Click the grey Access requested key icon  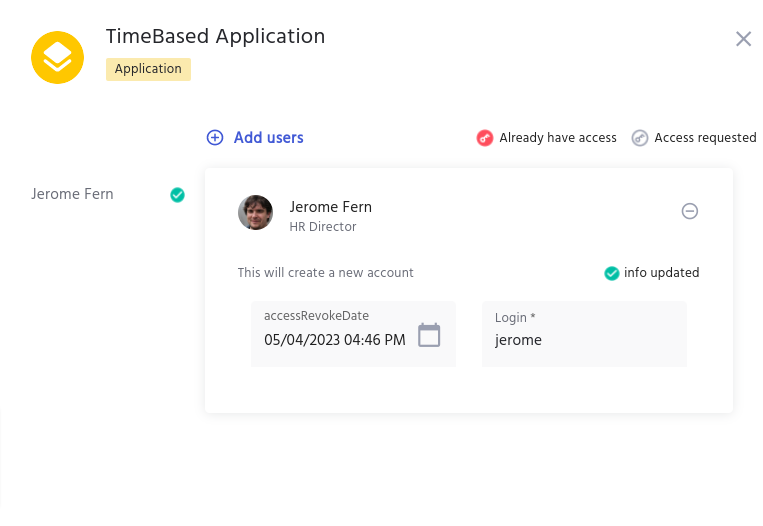coord(640,138)
